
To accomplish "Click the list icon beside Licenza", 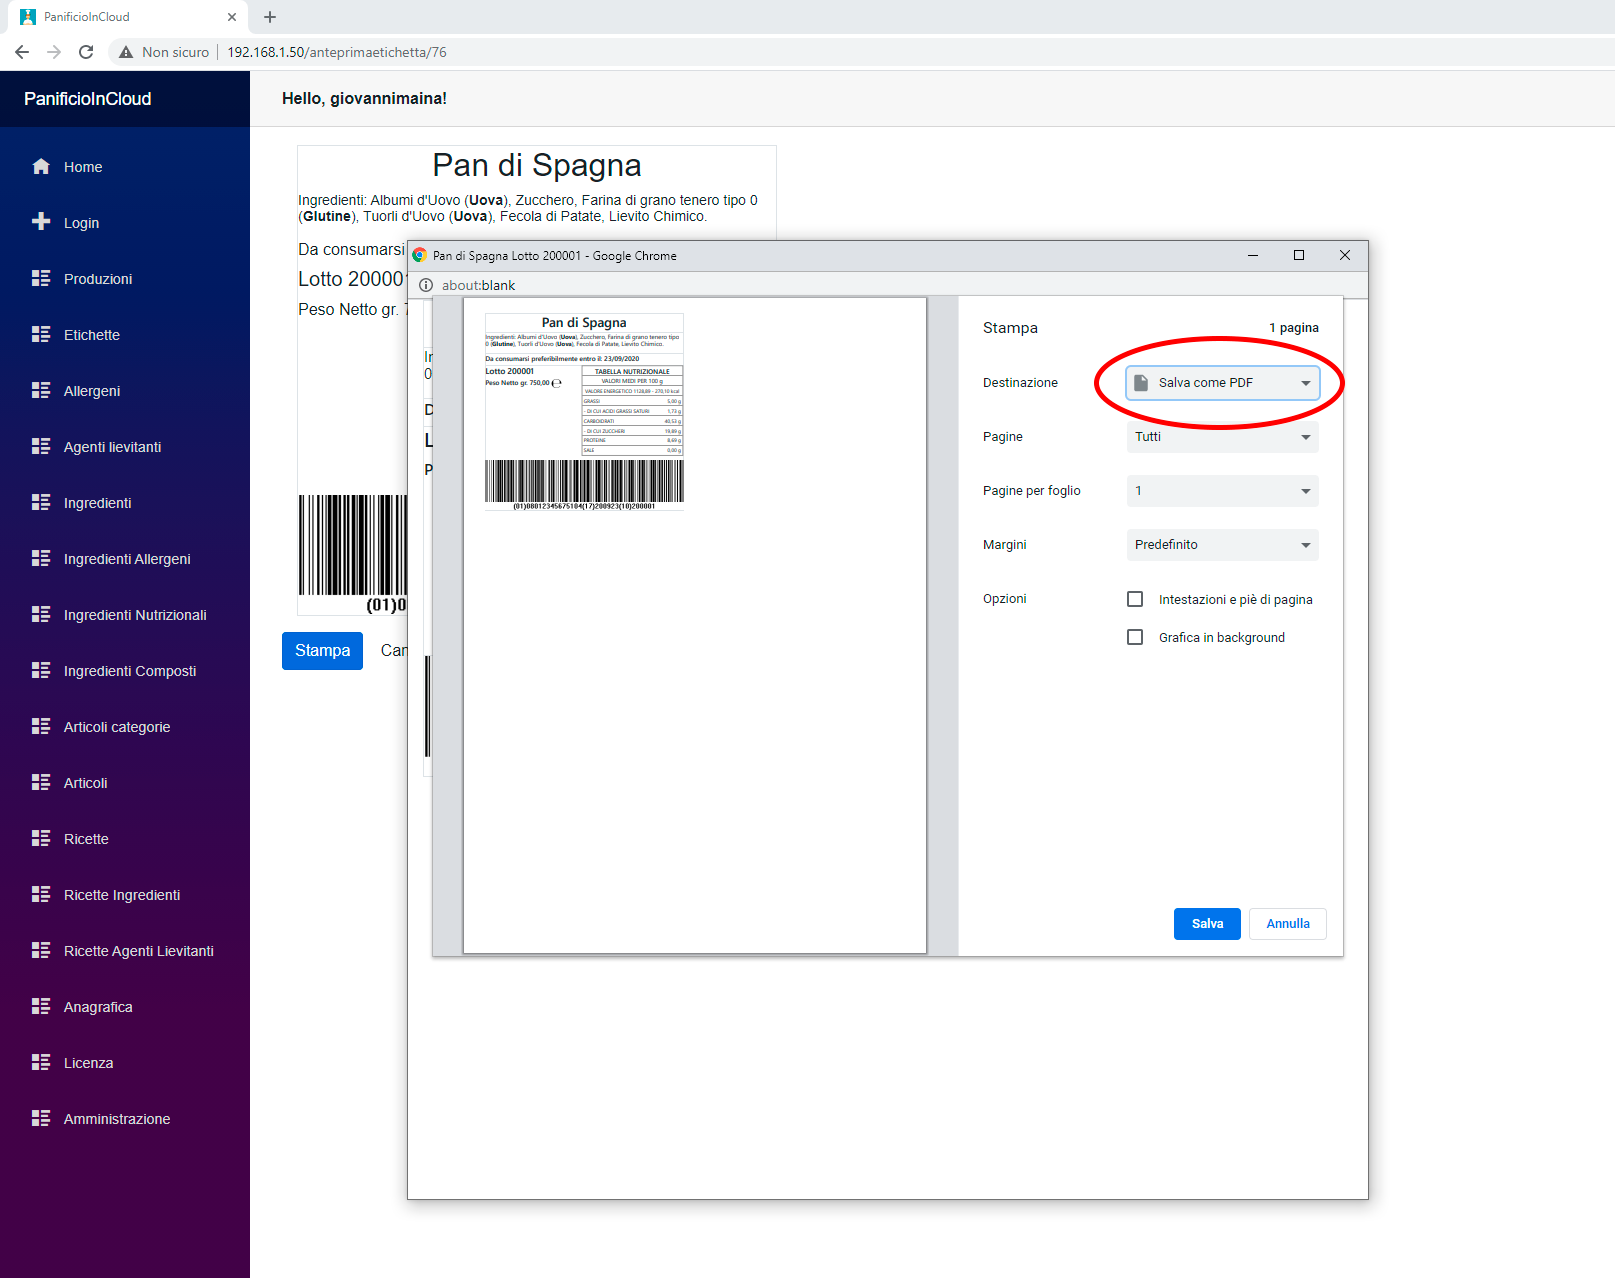I will (x=41, y=1062).
